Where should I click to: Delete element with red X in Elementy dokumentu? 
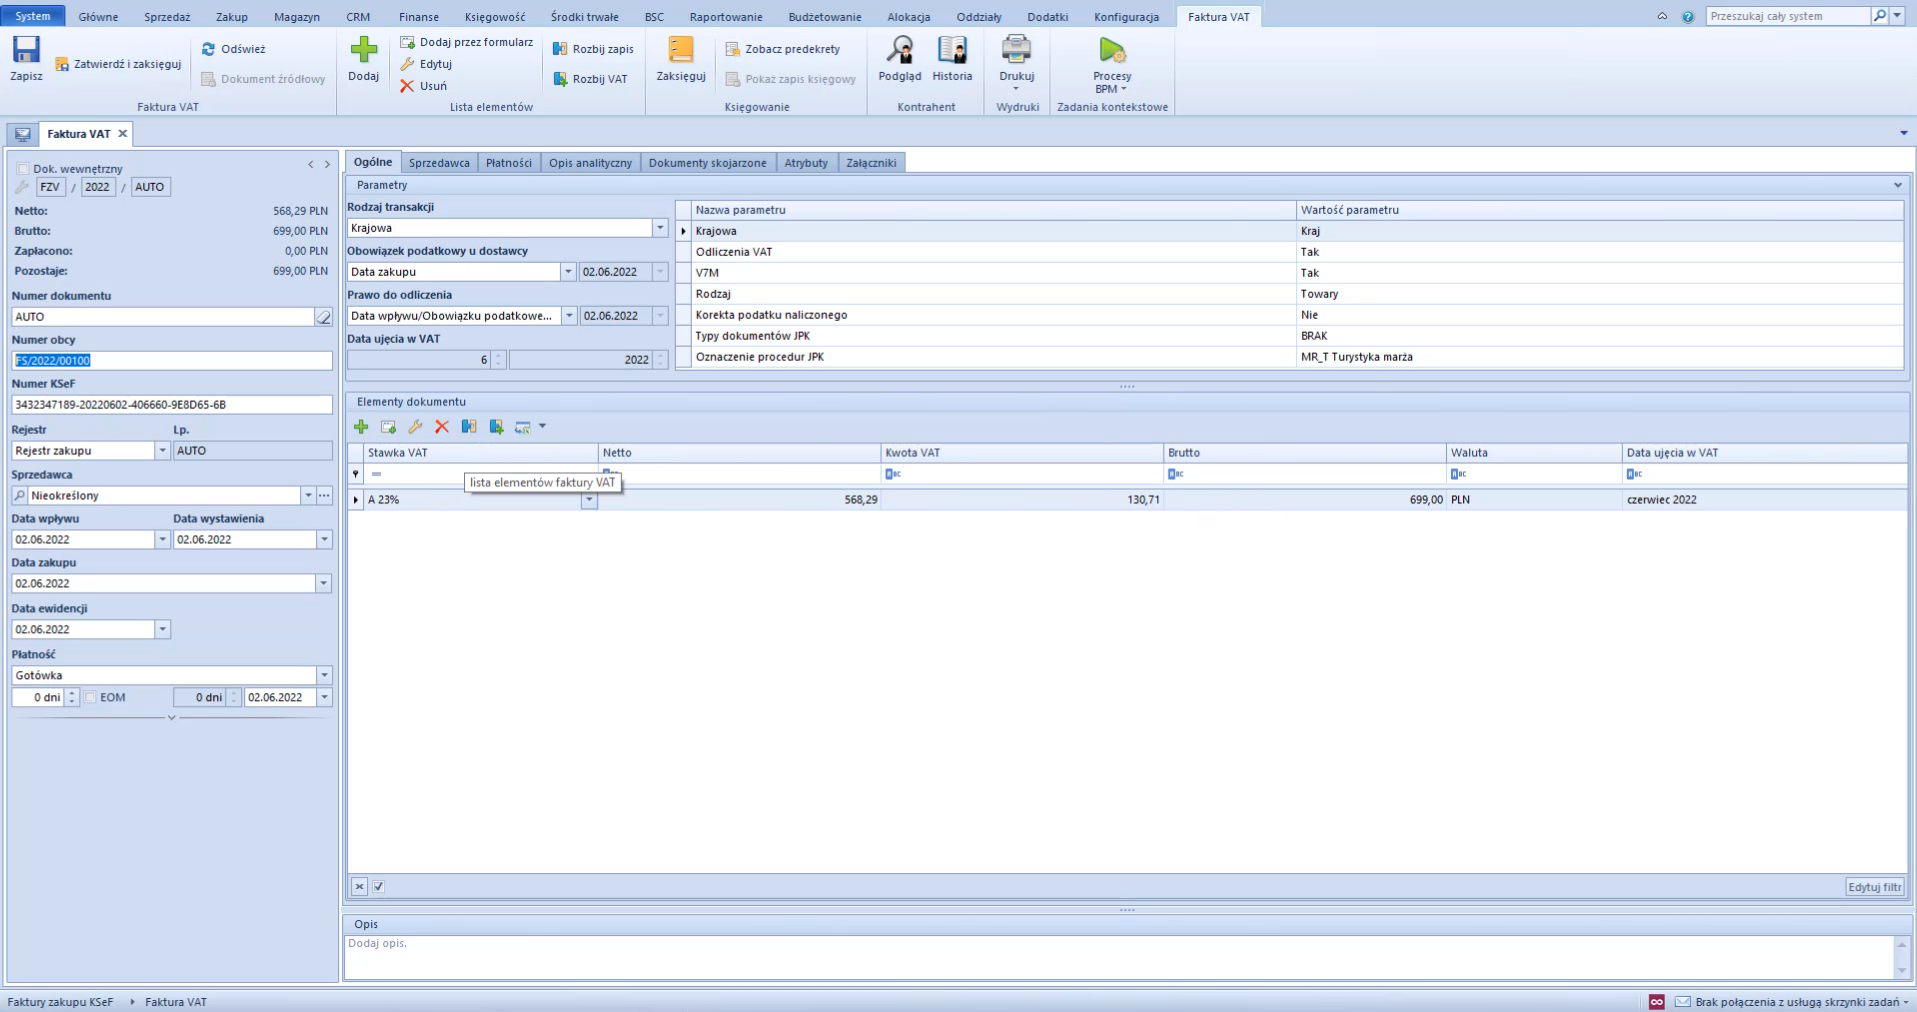click(442, 427)
